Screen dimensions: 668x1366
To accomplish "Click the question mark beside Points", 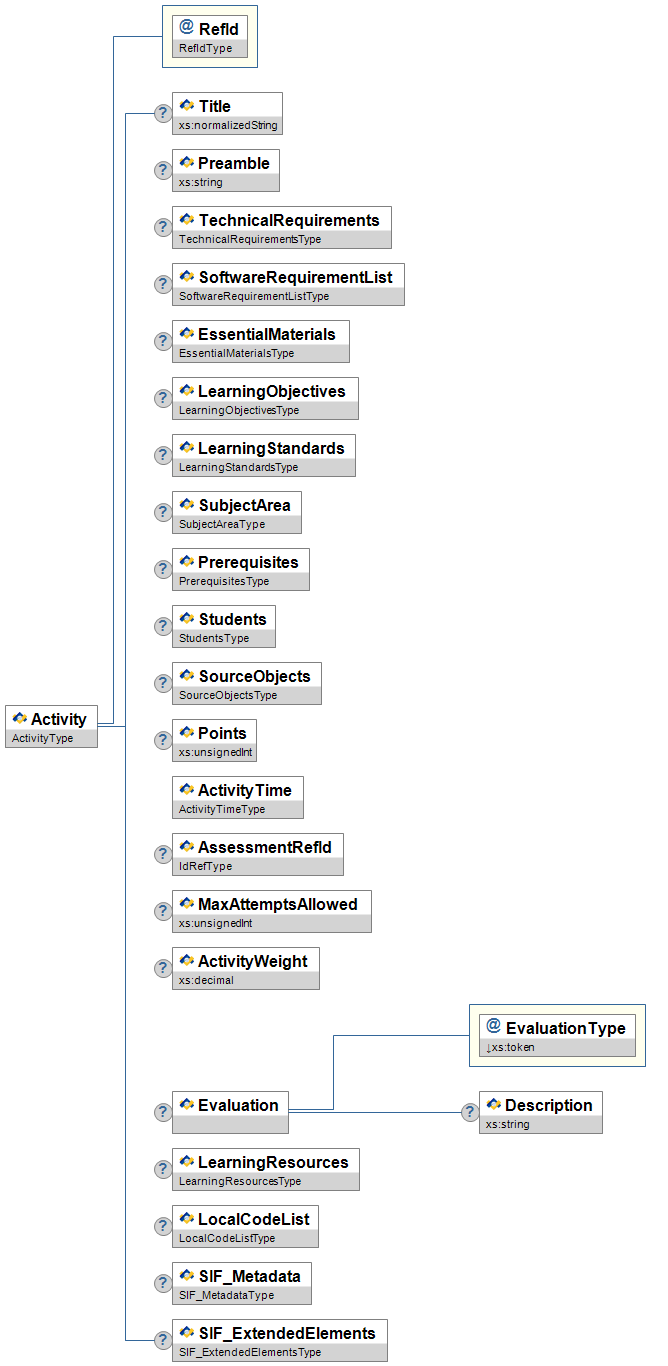I will click(162, 740).
